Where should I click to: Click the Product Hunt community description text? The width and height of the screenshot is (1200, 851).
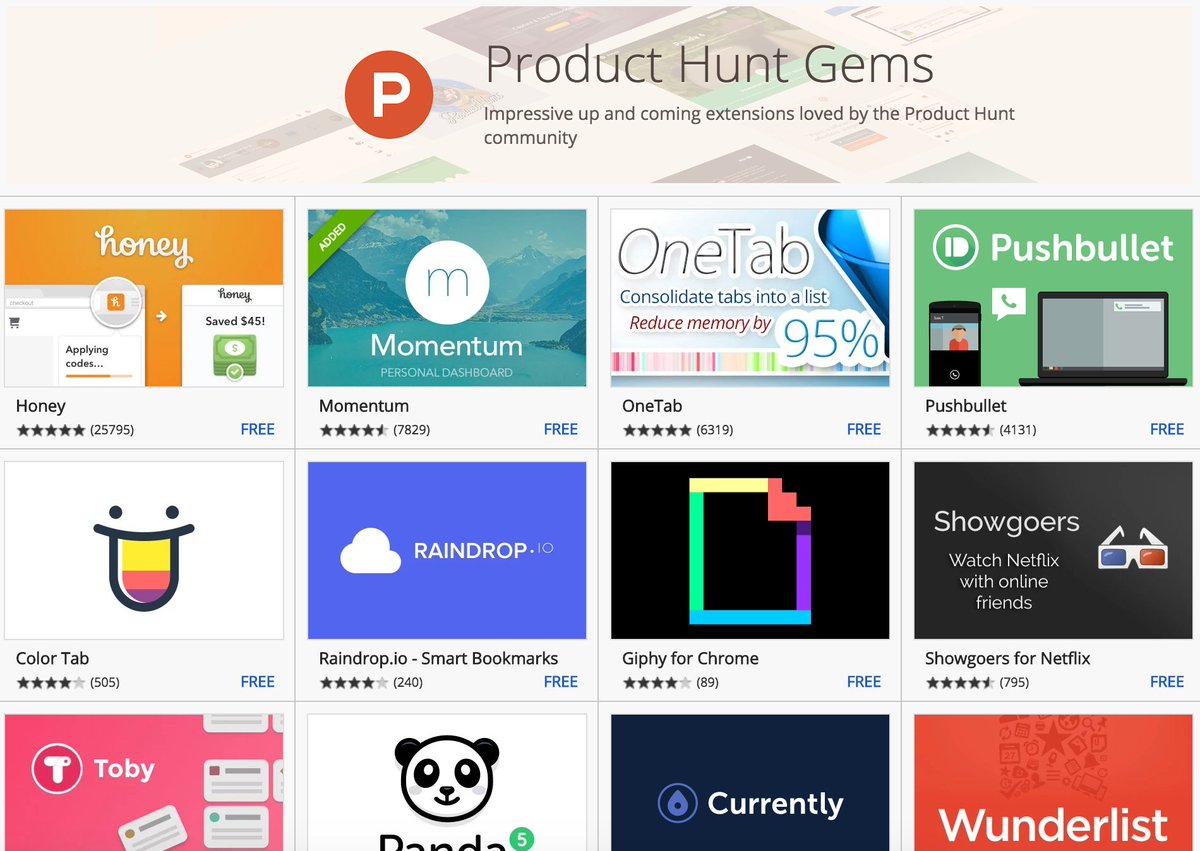pyautogui.click(x=749, y=125)
